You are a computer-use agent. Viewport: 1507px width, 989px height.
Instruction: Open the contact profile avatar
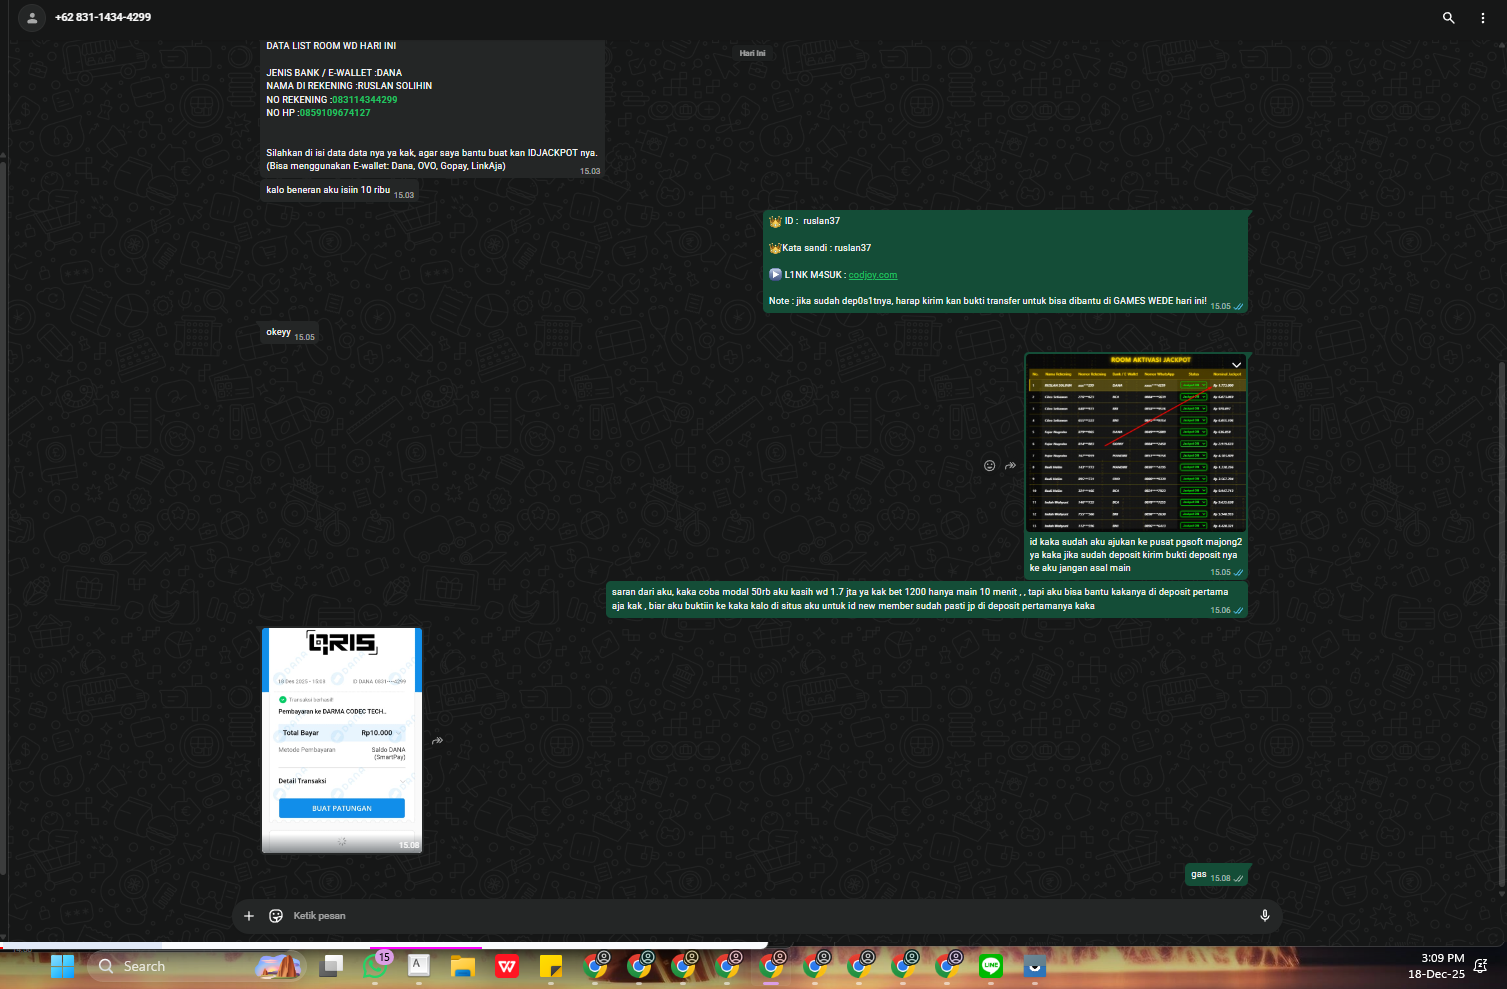tap(32, 18)
